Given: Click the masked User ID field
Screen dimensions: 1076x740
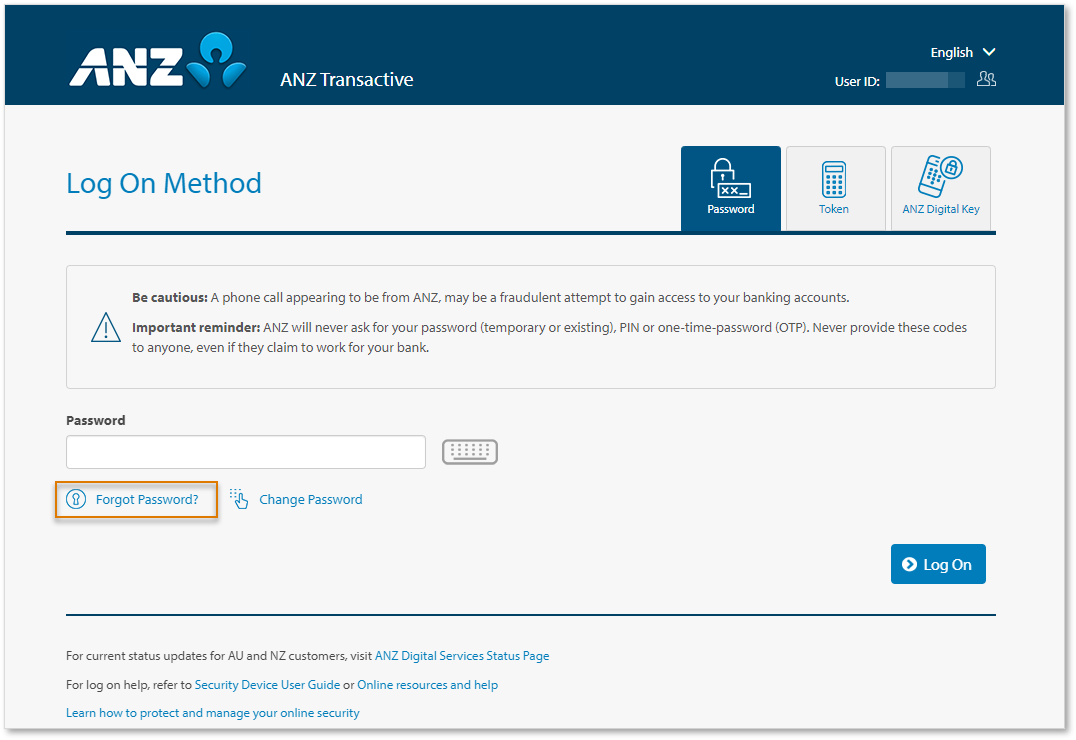Looking at the screenshot, I should (x=925, y=80).
